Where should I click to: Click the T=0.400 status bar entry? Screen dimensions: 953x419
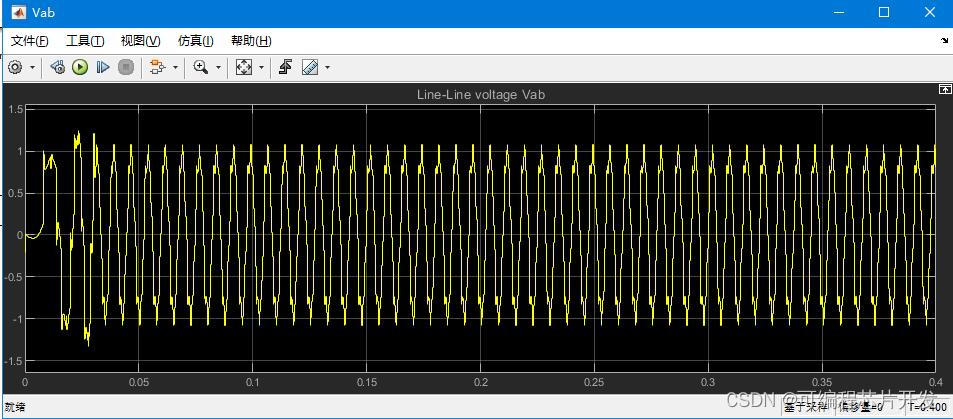coord(929,406)
